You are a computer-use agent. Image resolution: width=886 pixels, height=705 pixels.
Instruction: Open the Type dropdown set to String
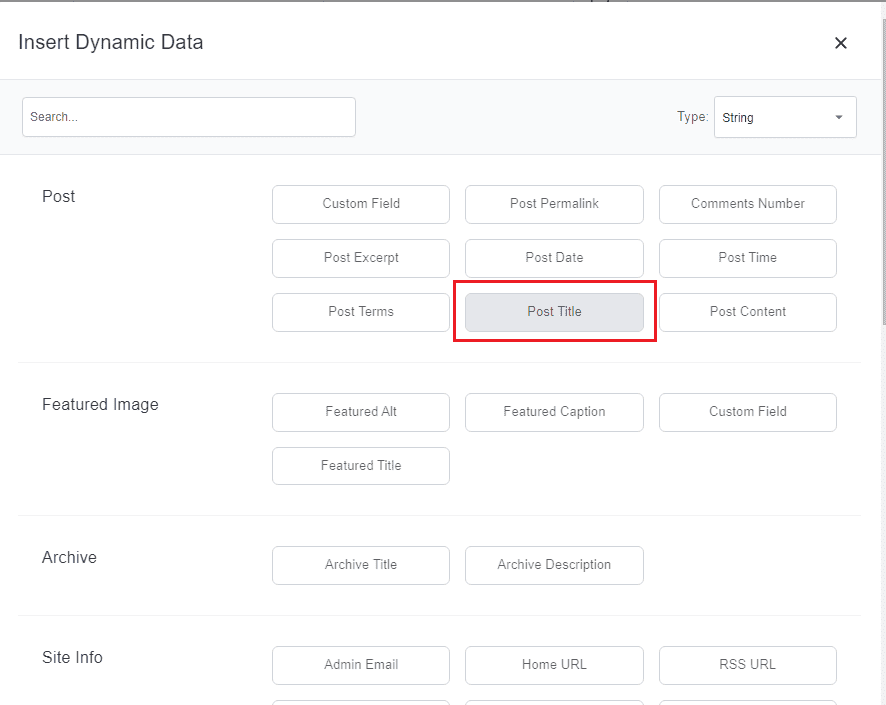click(x=785, y=117)
